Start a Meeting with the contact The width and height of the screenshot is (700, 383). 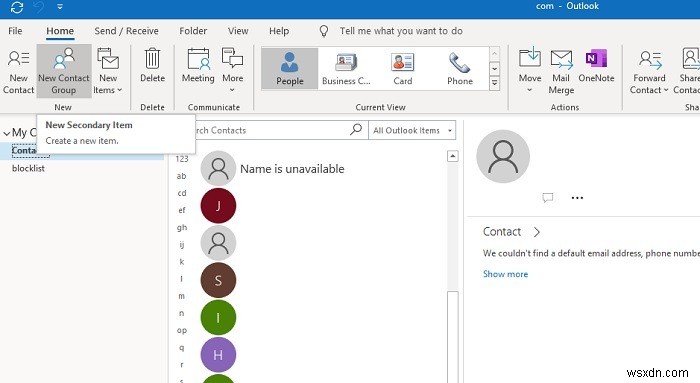[x=198, y=66]
